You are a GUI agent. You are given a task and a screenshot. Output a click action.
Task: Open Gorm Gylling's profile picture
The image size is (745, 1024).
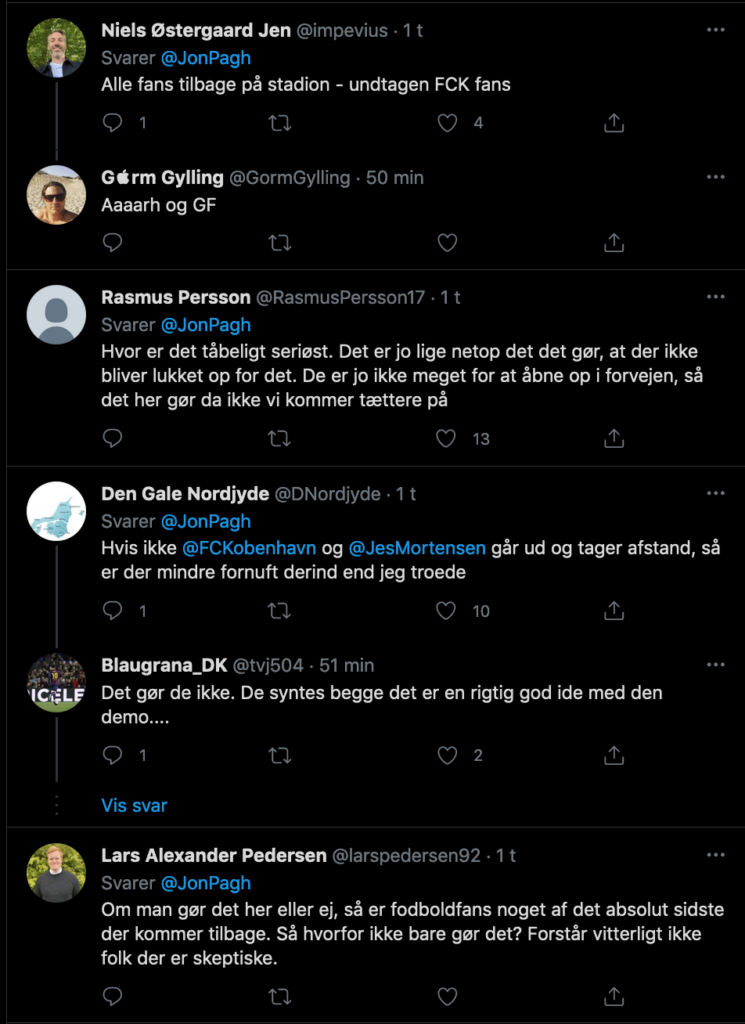56,195
